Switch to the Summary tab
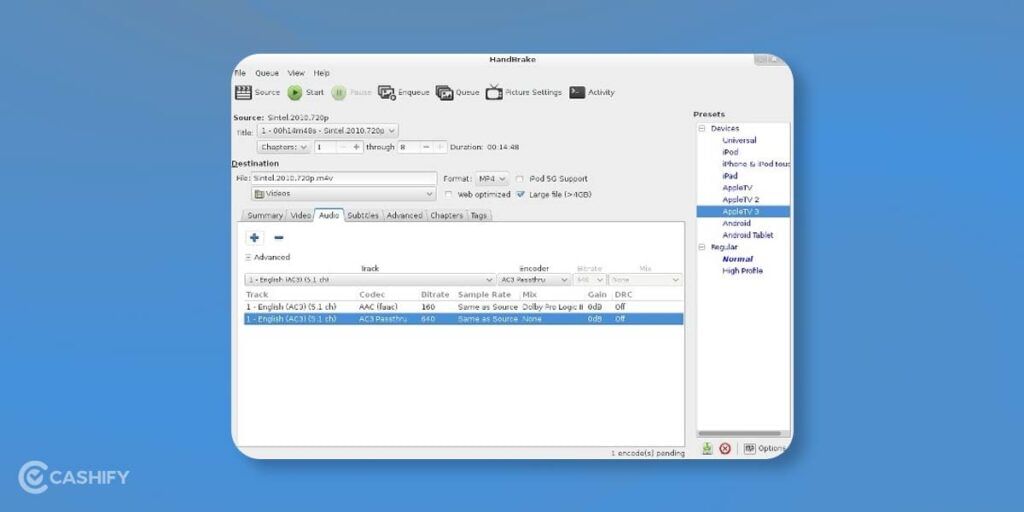This screenshot has width=1024, height=512. [264, 216]
